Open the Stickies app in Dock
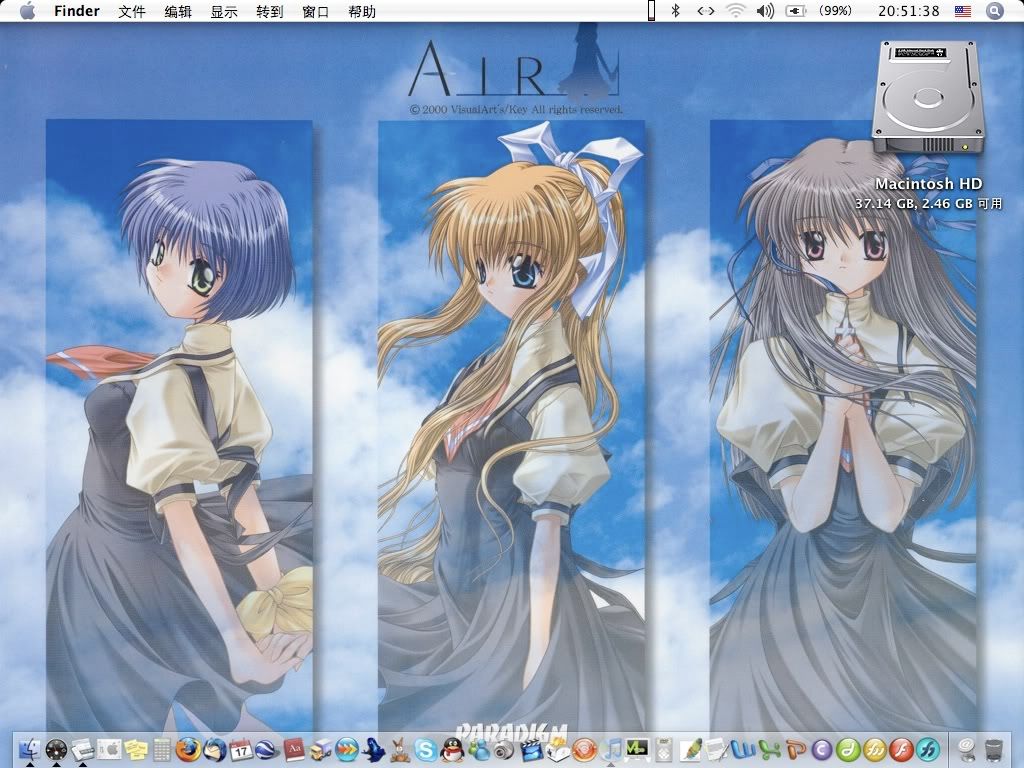Image resolution: width=1024 pixels, height=768 pixels. coord(136,749)
